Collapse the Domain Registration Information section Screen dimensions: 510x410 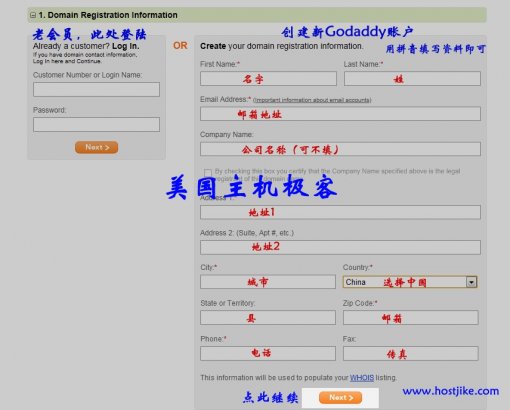tap(33, 15)
